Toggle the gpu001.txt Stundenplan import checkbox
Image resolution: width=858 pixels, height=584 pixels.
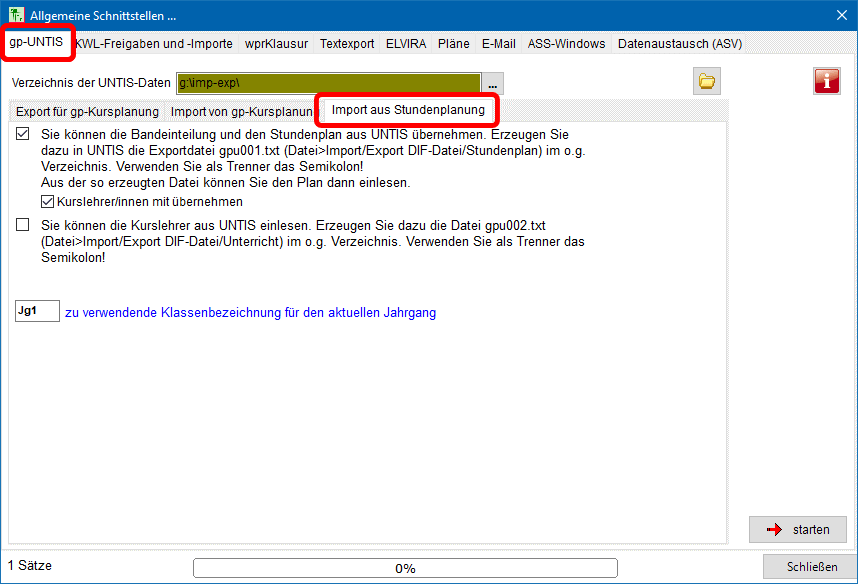(x=23, y=133)
